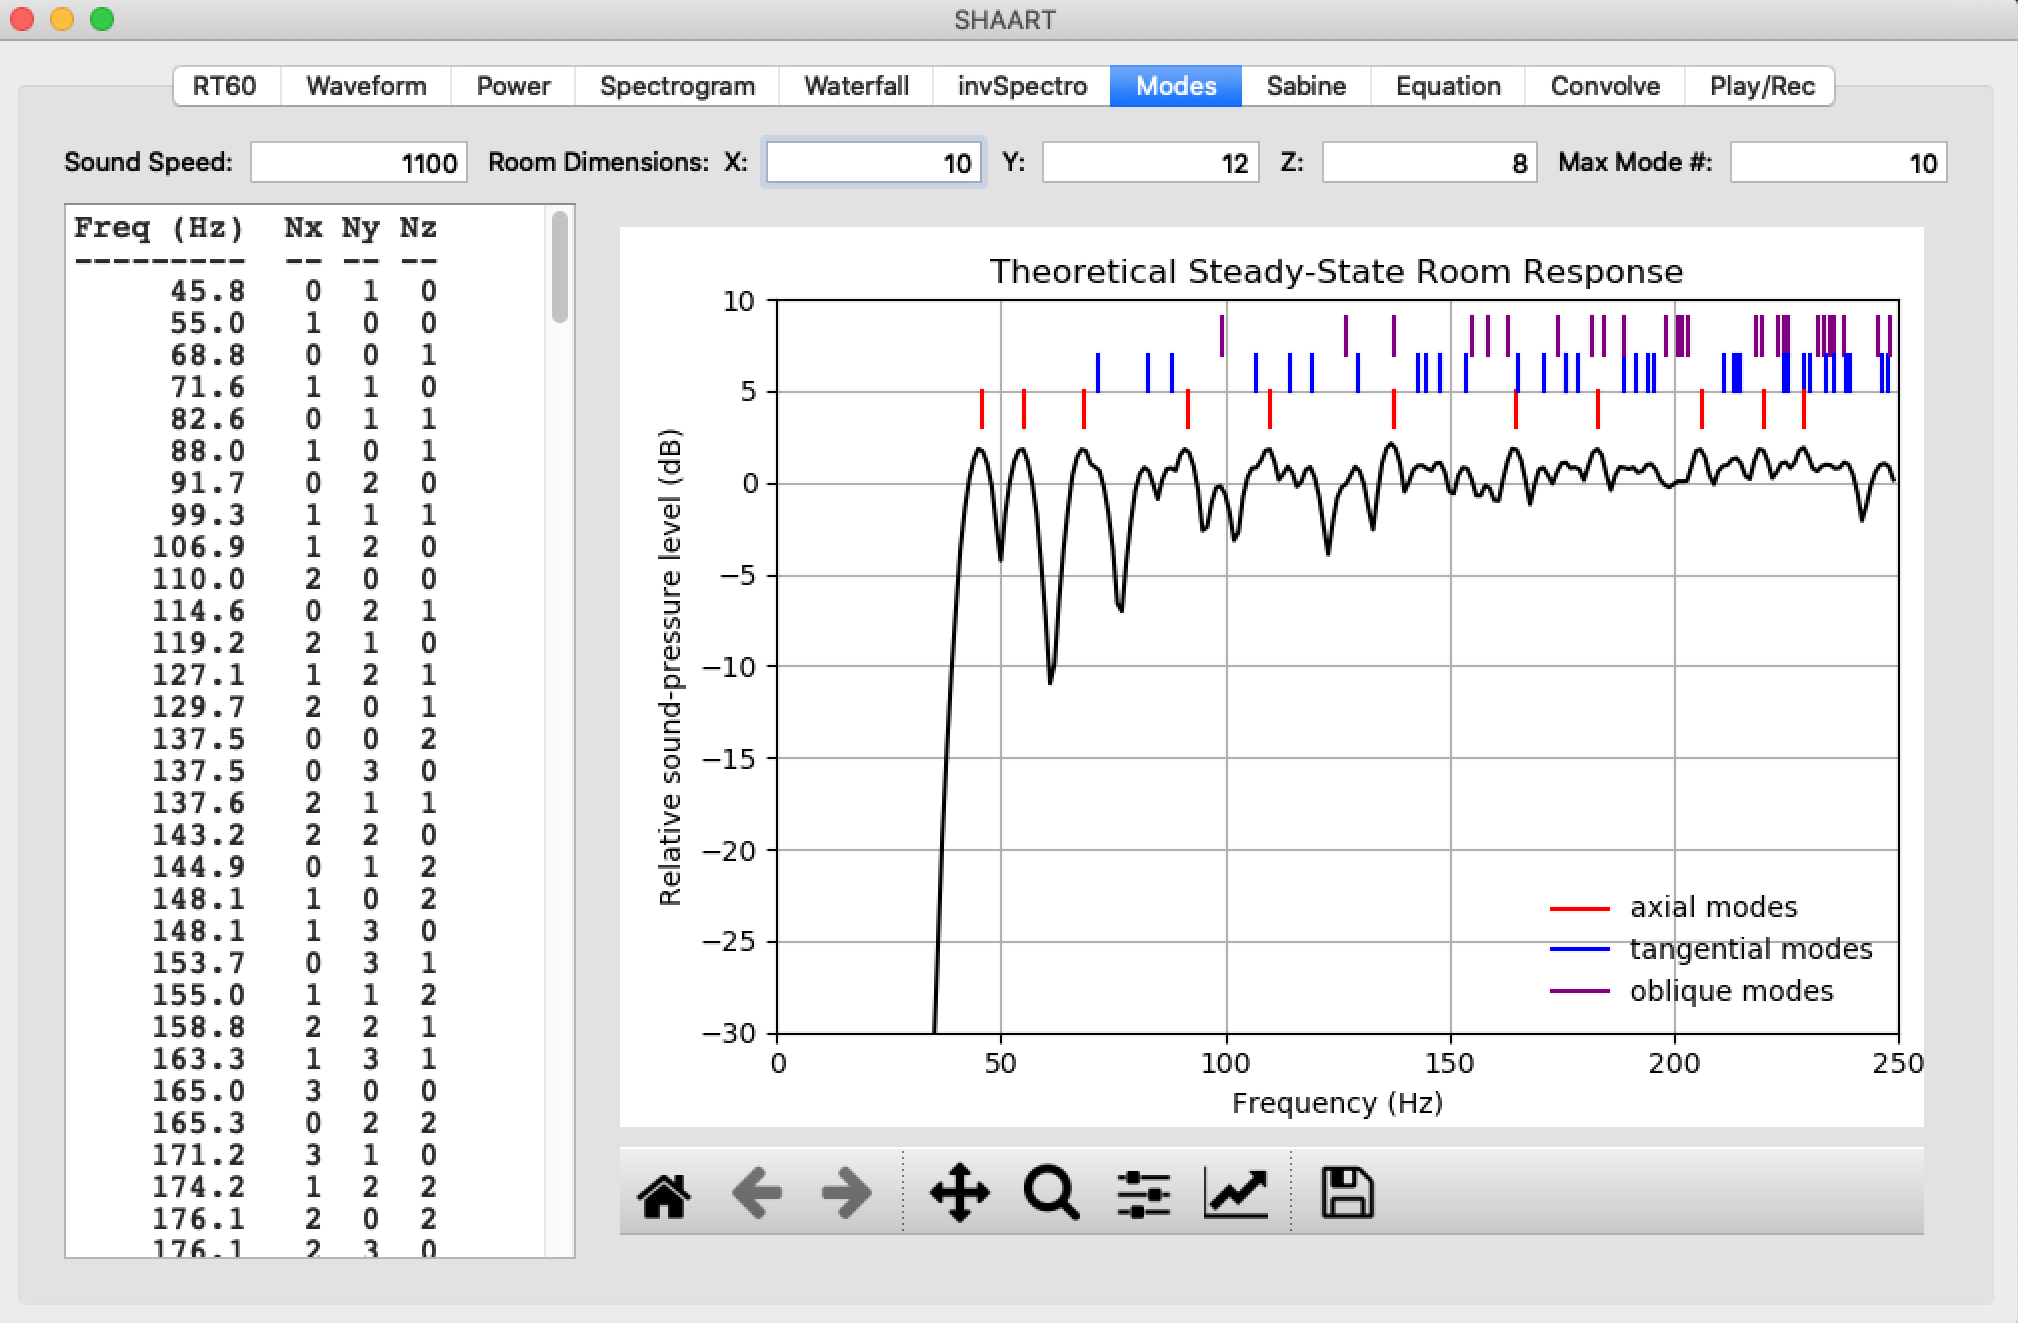Open the configure subplots sliders tool
This screenshot has width=2018, height=1323.
coord(1143,1194)
